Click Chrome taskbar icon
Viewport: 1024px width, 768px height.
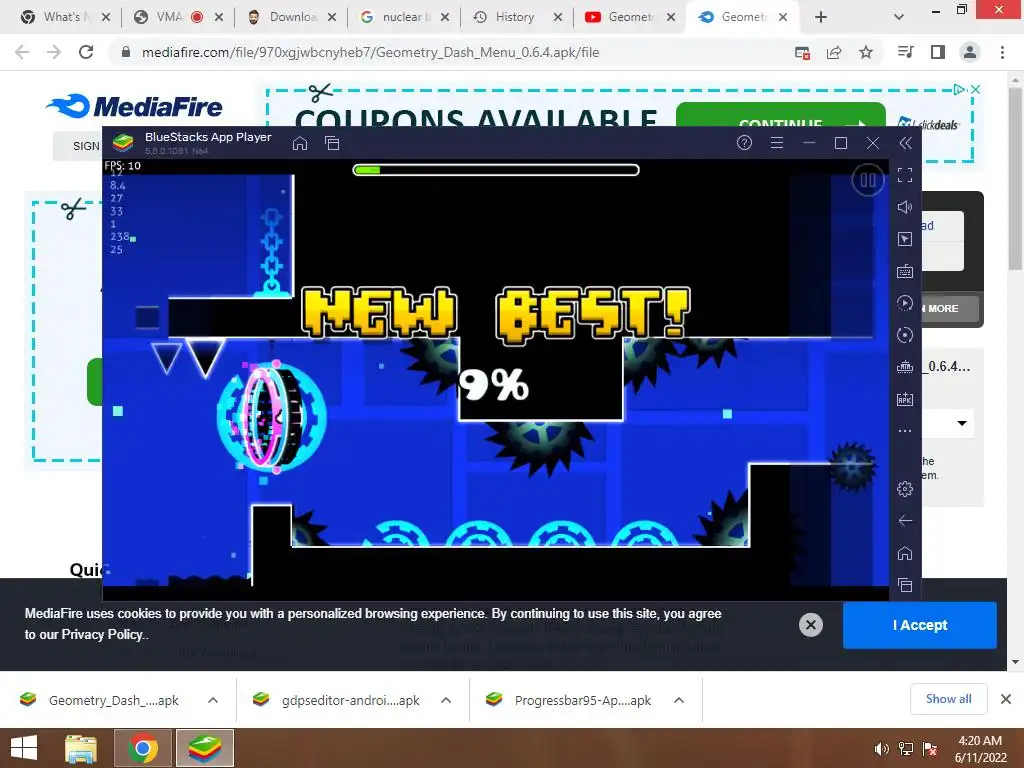(x=142, y=748)
